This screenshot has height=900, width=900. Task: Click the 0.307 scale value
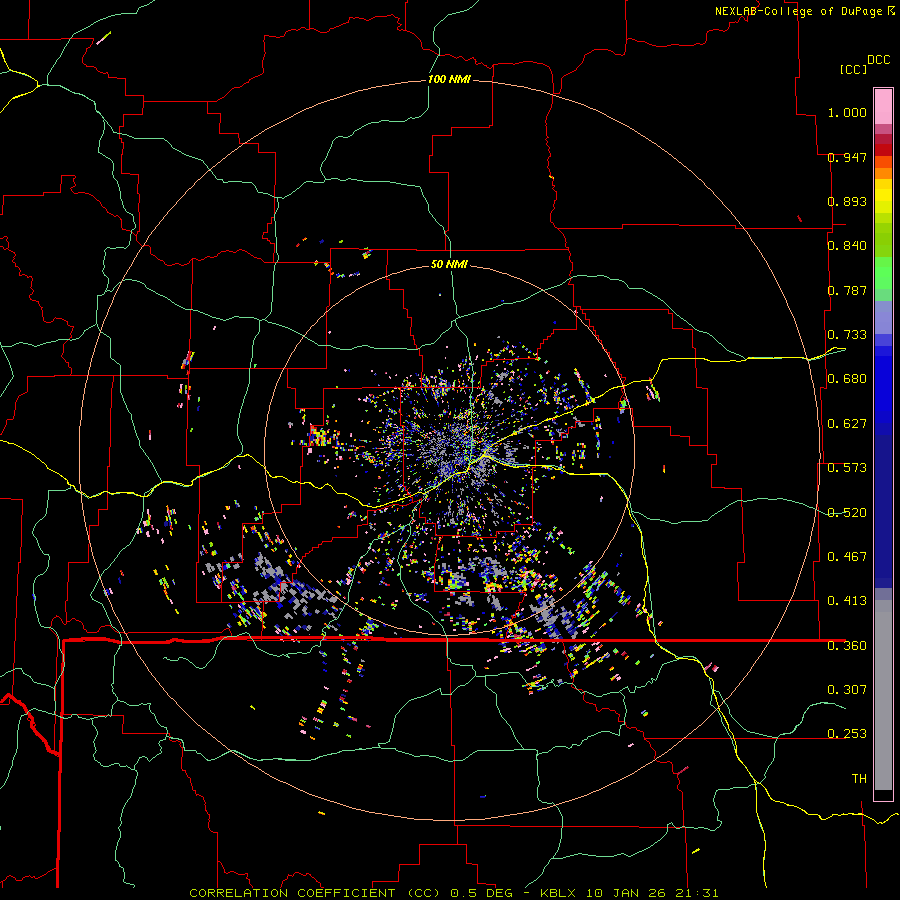click(847, 689)
